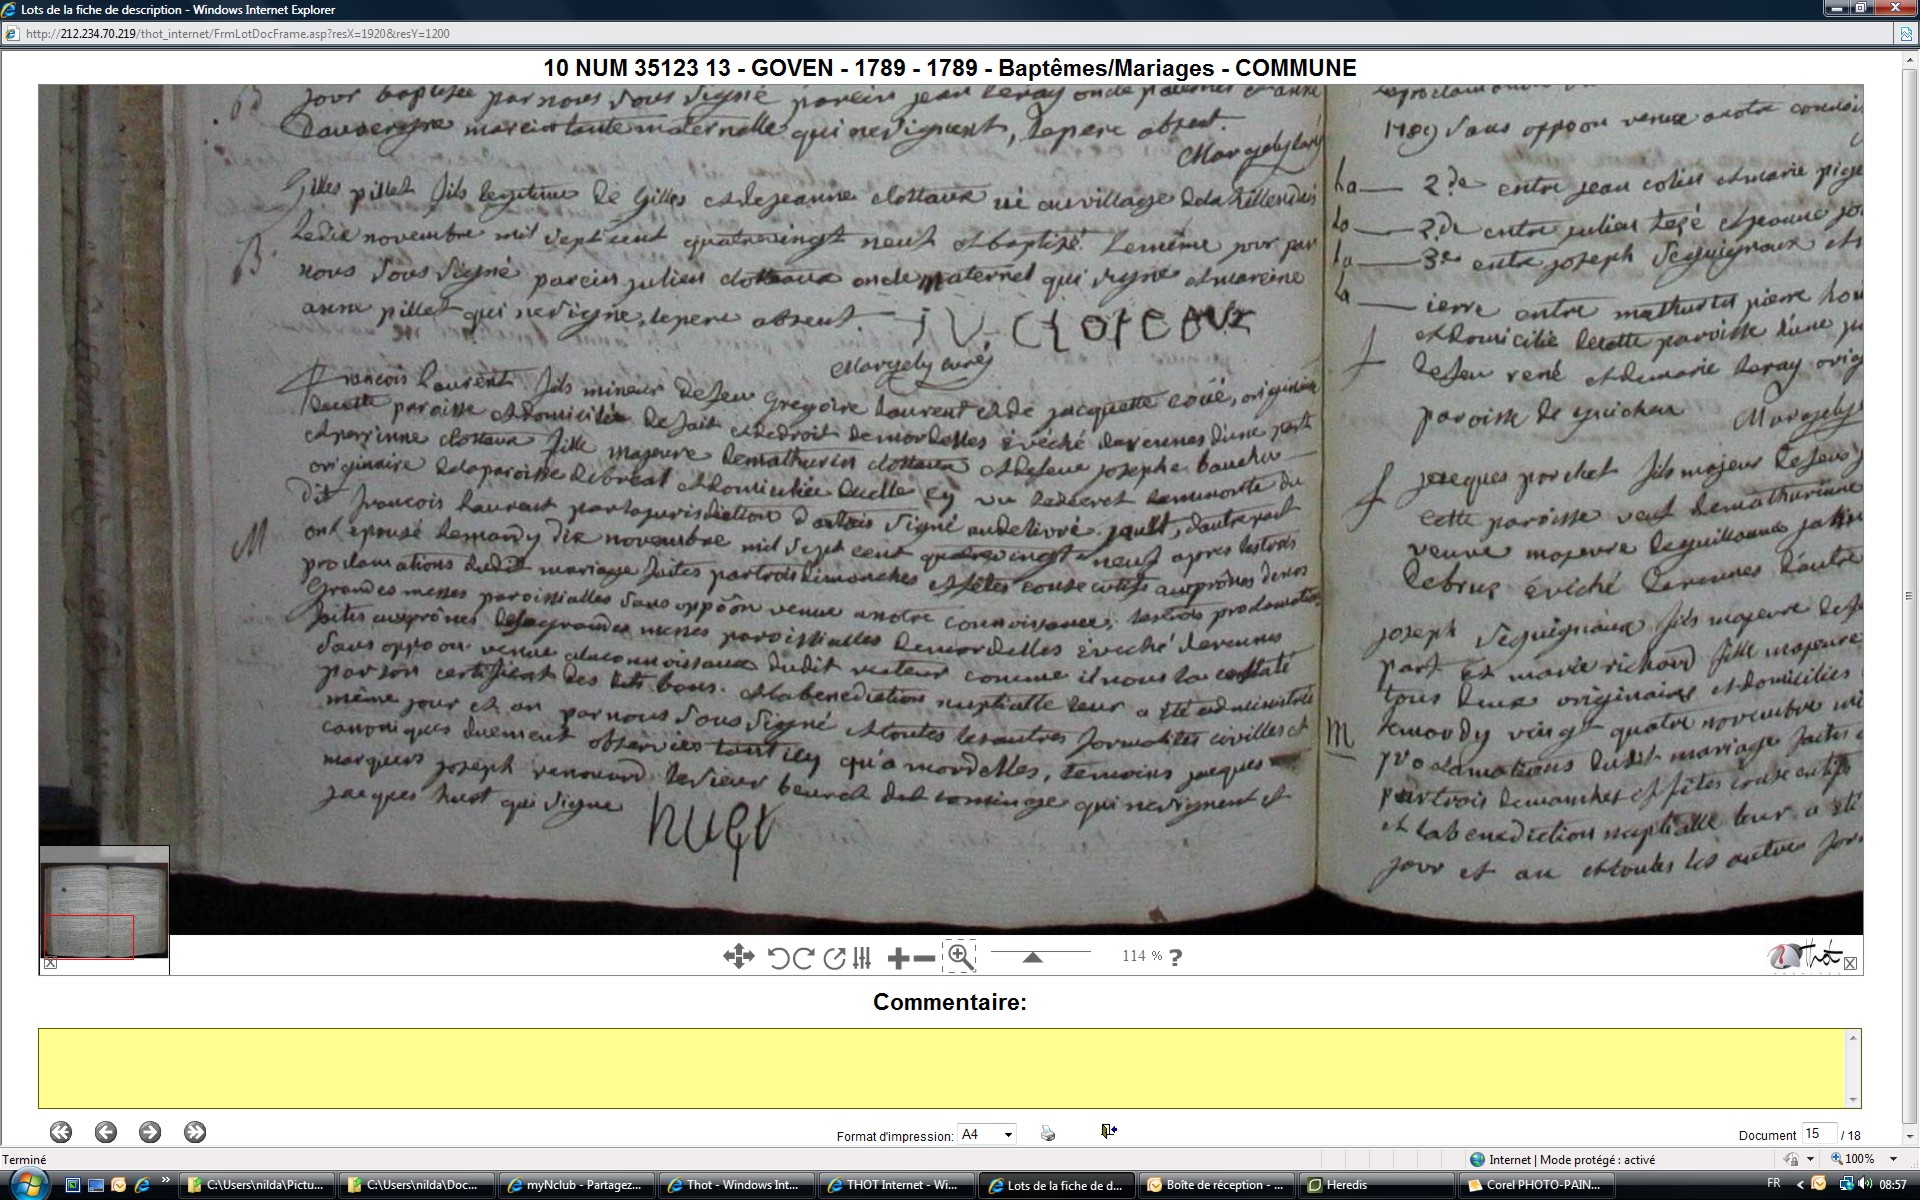The height and width of the screenshot is (1200, 1920).
Task: Activate the magnifier zoom-area tool
Action: [x=959, y=956]
